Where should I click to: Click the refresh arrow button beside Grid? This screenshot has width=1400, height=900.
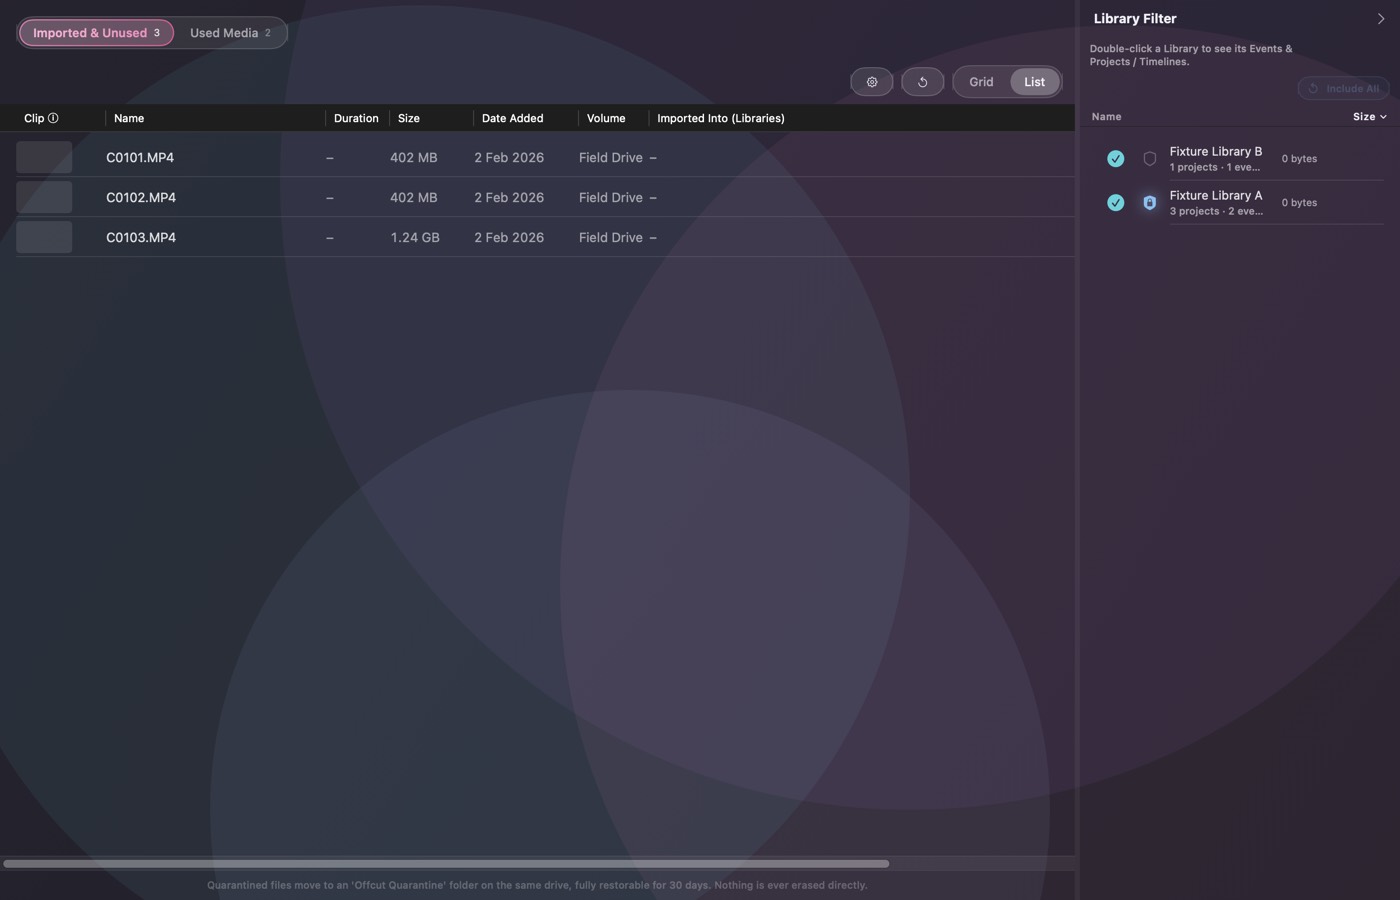click(x=922, y=82)
